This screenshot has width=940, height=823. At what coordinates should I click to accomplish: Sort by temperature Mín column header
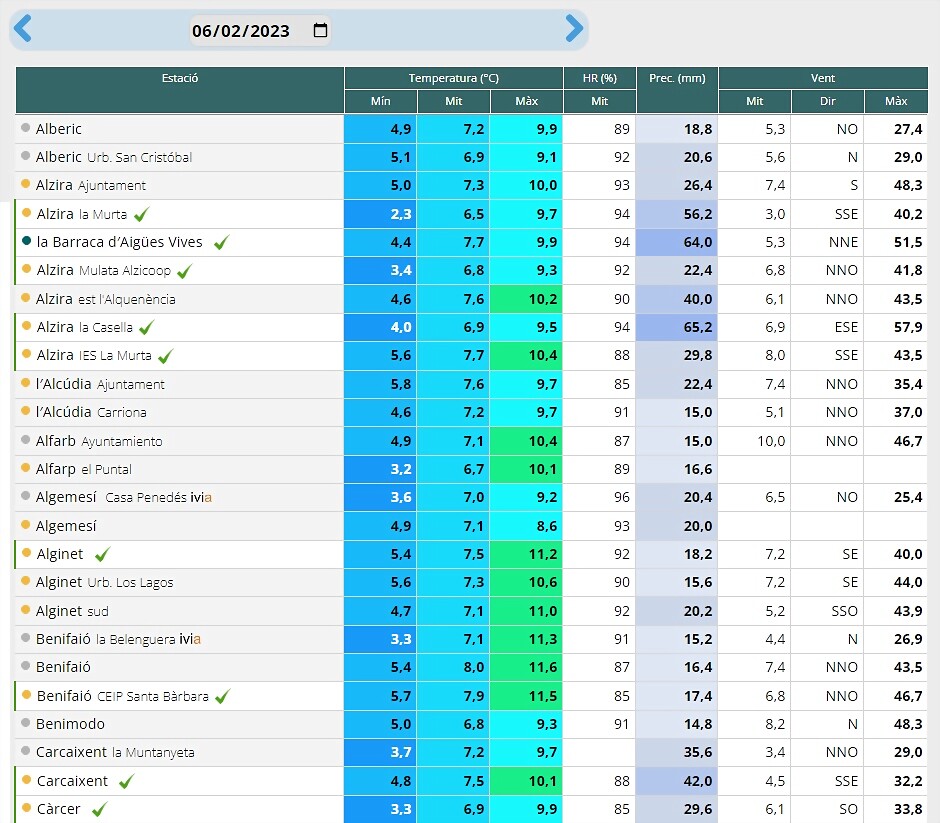click(x=381, y=101)
